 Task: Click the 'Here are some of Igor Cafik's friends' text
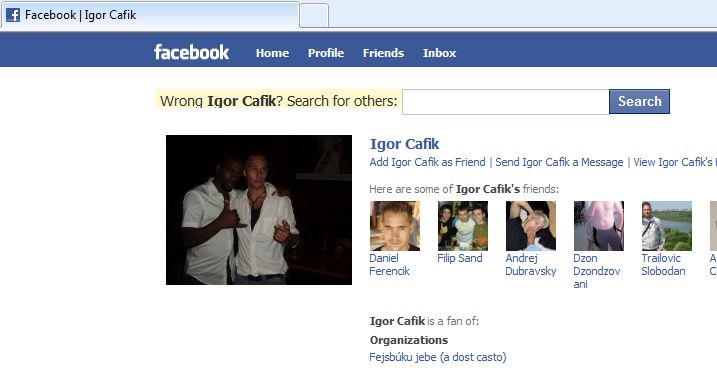464,189
